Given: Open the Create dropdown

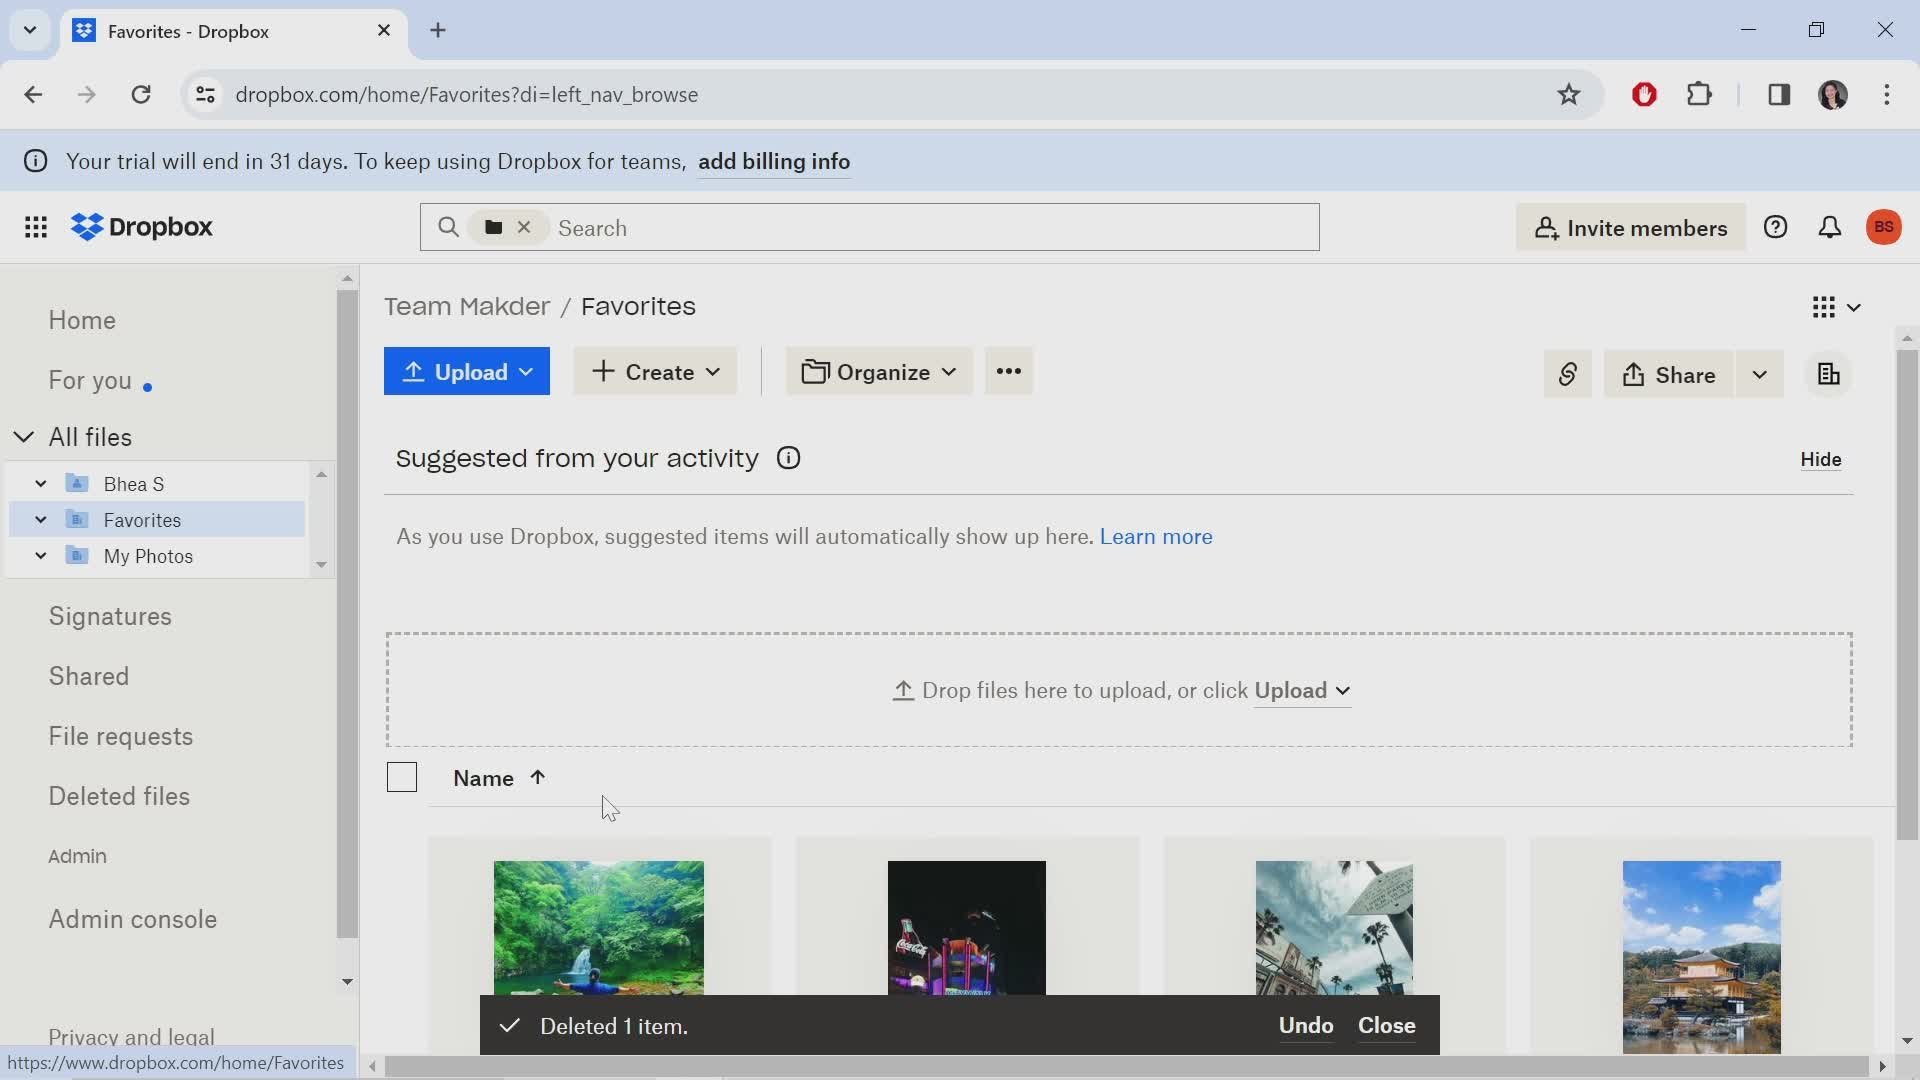Looking at the screenshot, I should (655, 372).
